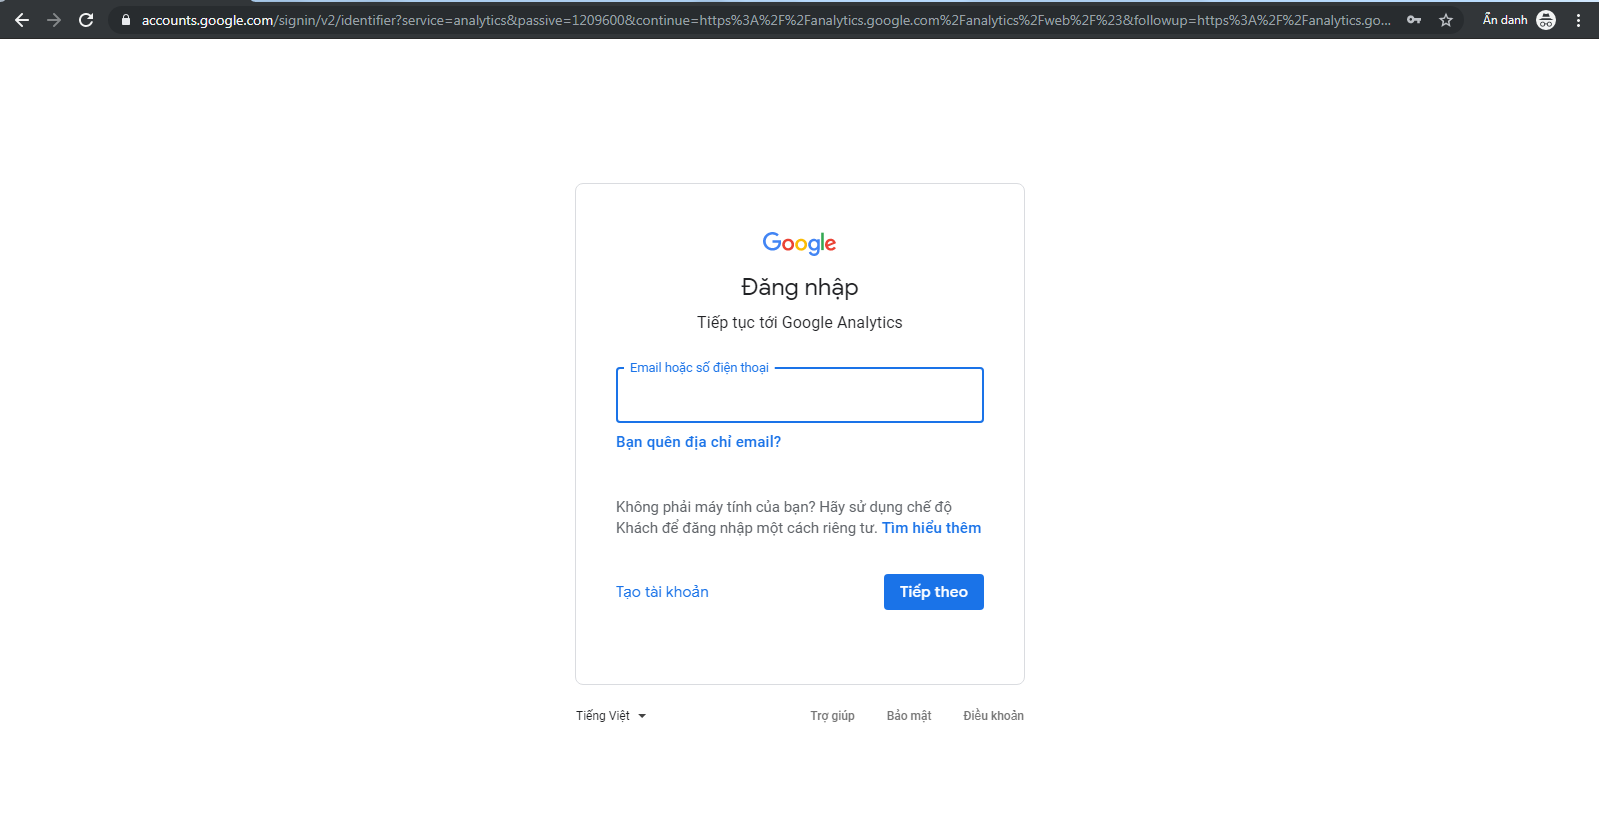The image size is (1599, 825).
Task: Bookmark this page with the star icon
Action: [x=1446, y=20]
